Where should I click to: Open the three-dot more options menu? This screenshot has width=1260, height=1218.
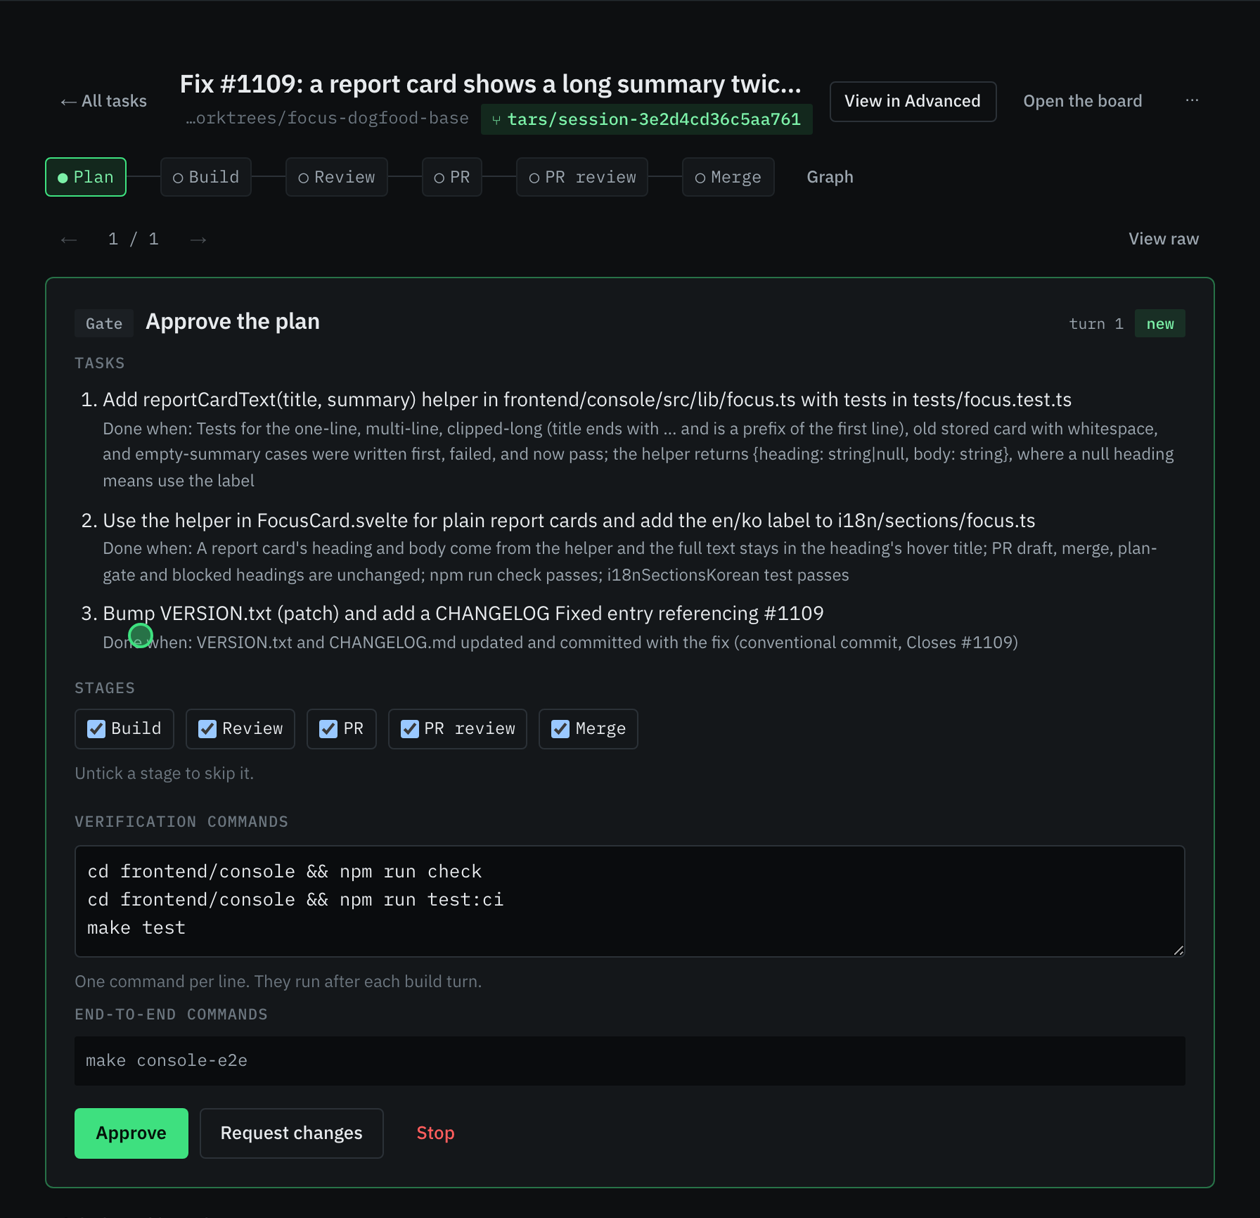(1192, 100)
